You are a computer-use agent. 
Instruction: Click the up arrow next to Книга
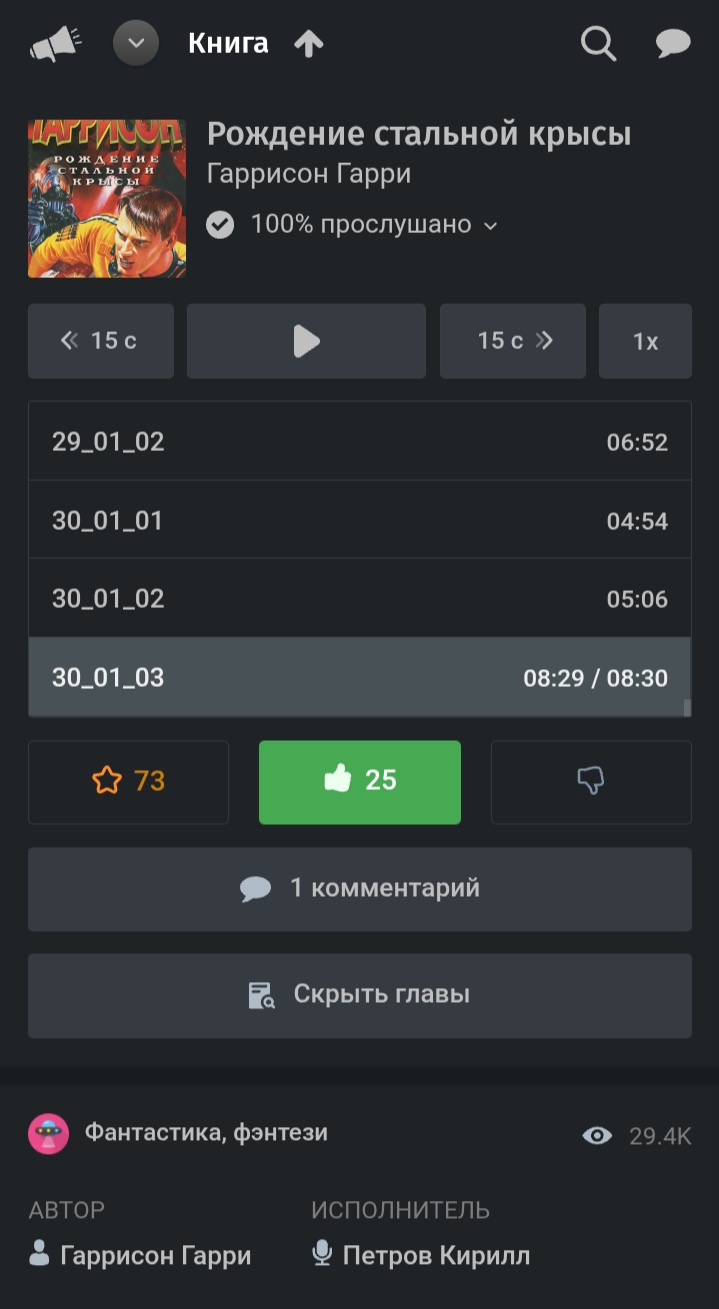click(309, 44)
